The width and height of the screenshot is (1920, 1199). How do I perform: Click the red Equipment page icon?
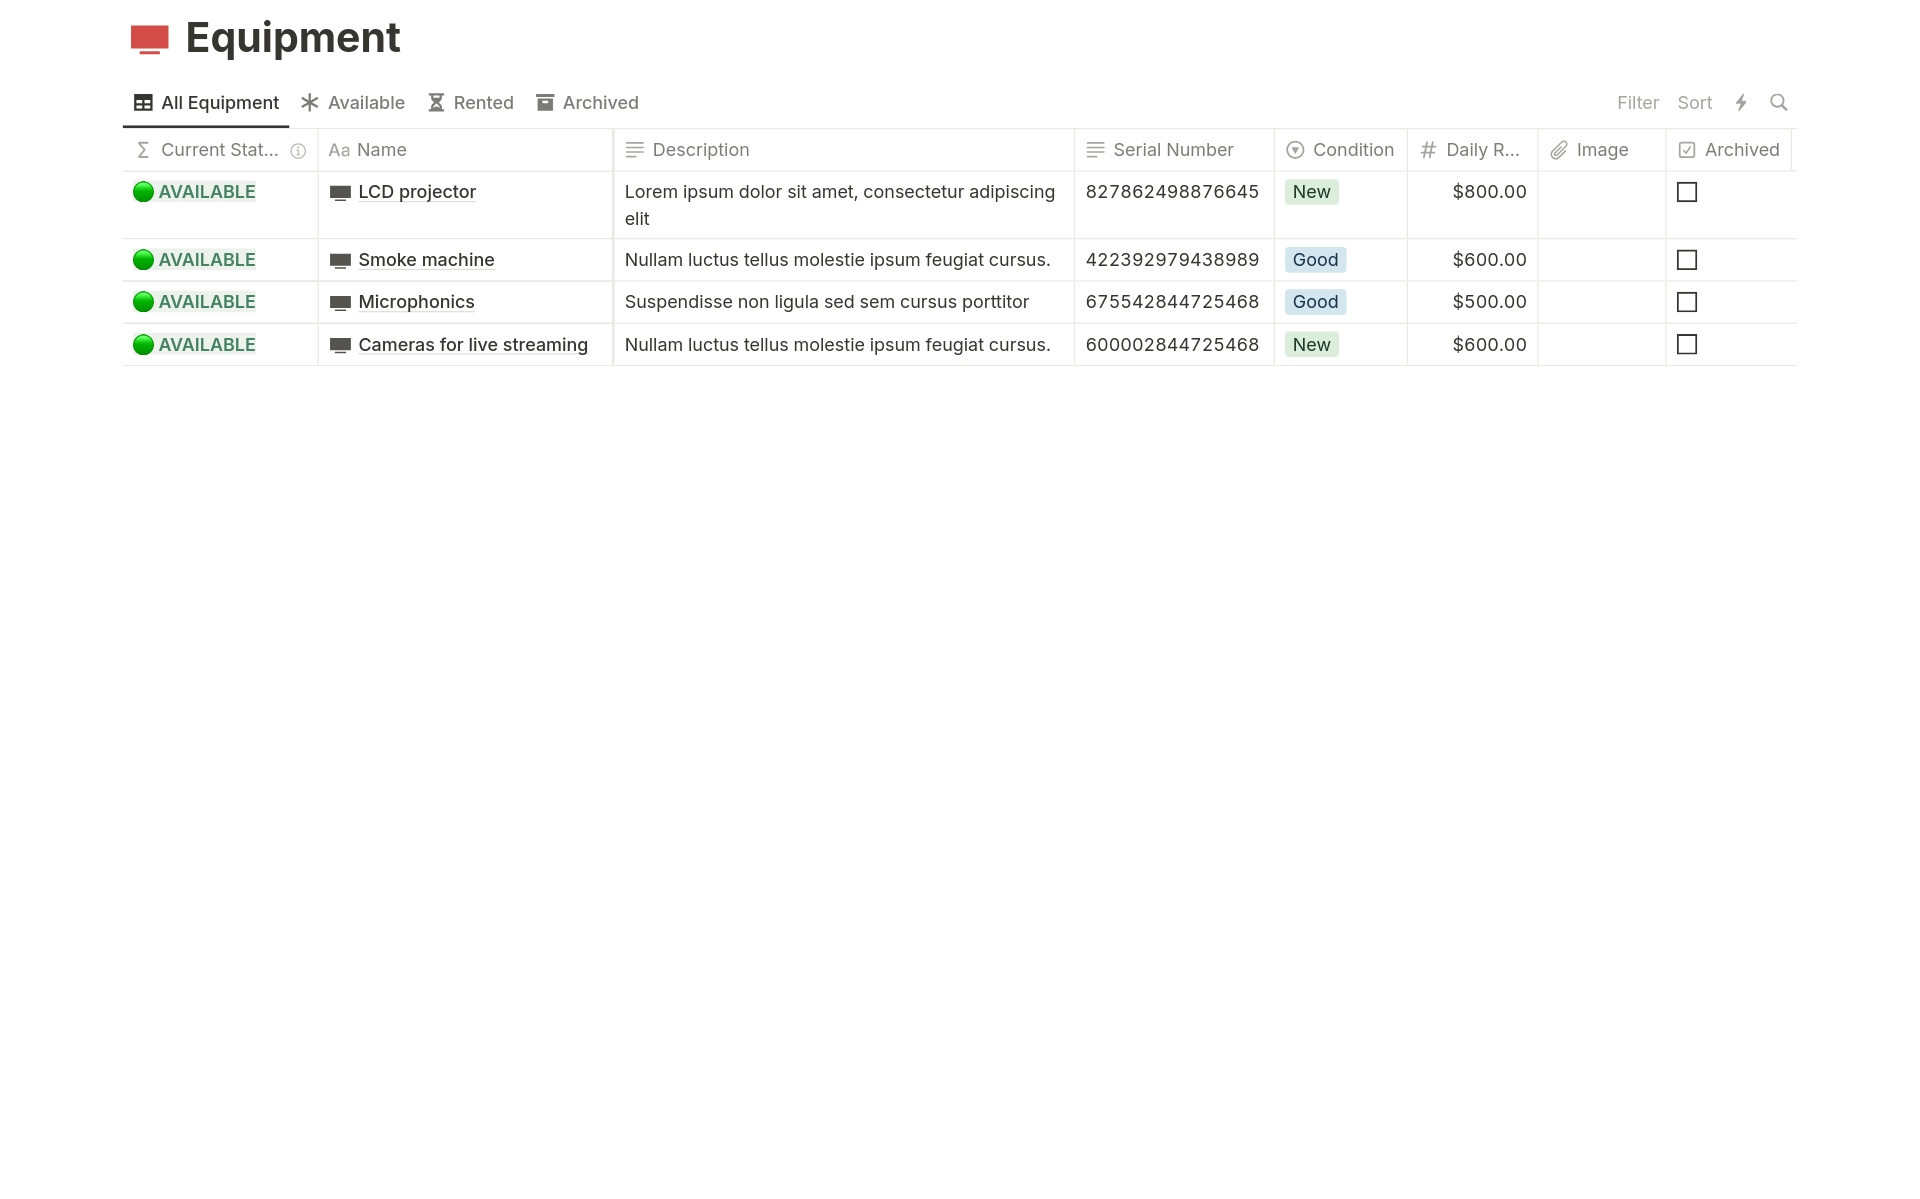tap(150, 39)
